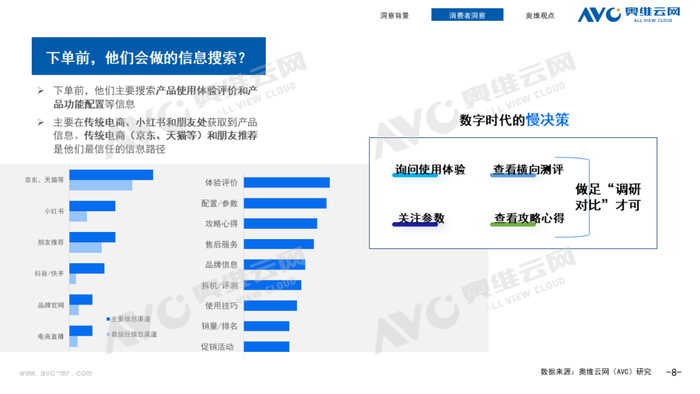Click the 查看横向测评 label
Screen dimensions: 700x394
click(528, 170)
